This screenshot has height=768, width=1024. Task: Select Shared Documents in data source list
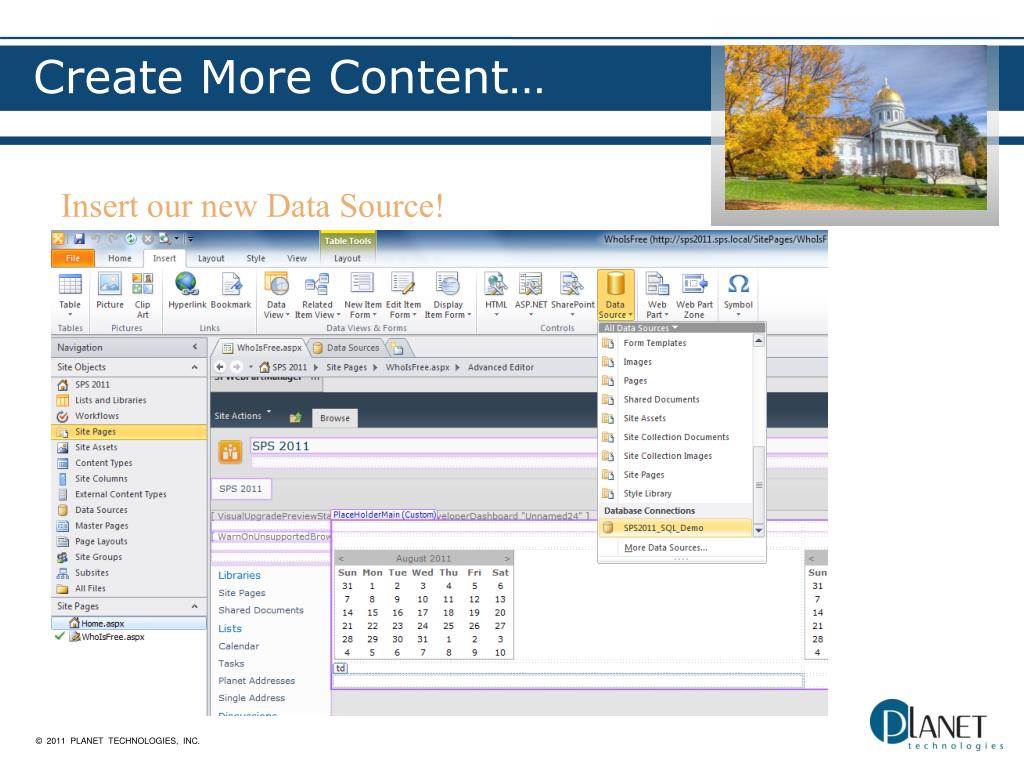[x=676, y=400]
